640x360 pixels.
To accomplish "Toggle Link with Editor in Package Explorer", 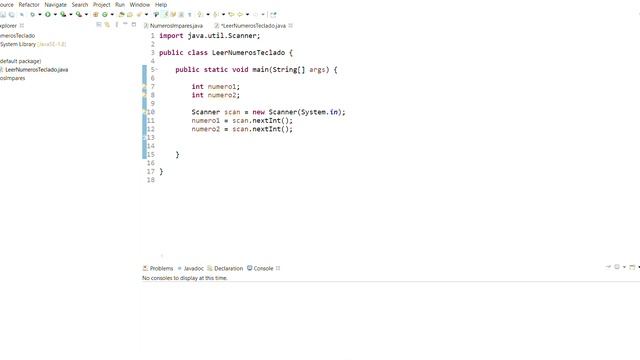I will pos(107,24).
